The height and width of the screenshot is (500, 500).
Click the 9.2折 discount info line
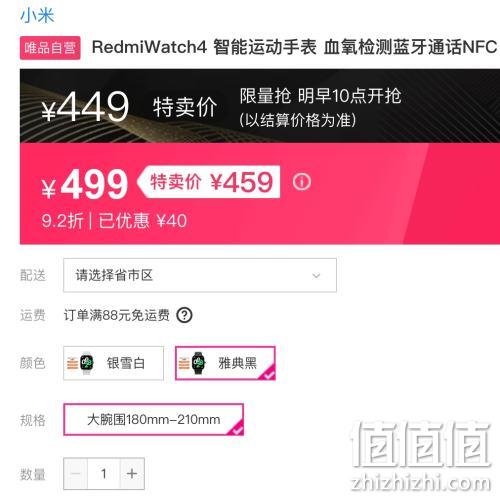[x=114, y=221]
